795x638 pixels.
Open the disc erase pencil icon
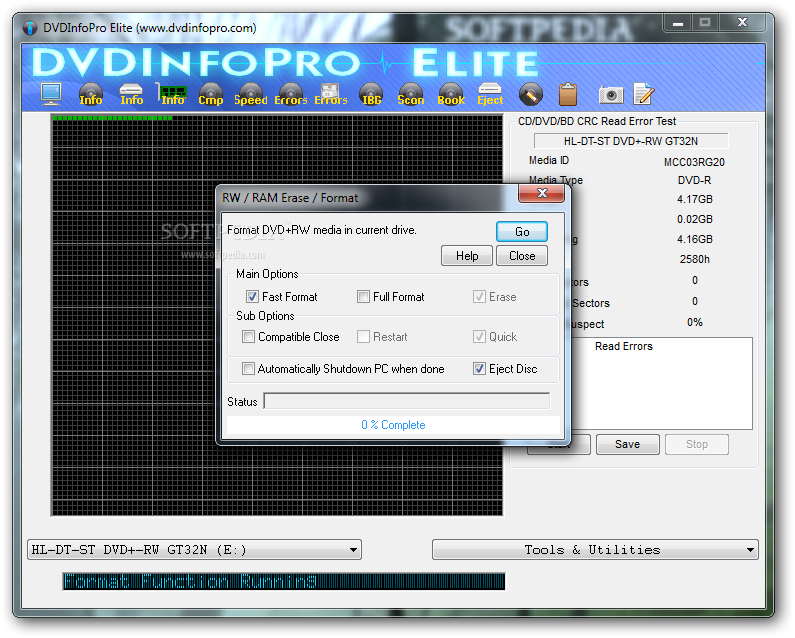tap(531, 94)
